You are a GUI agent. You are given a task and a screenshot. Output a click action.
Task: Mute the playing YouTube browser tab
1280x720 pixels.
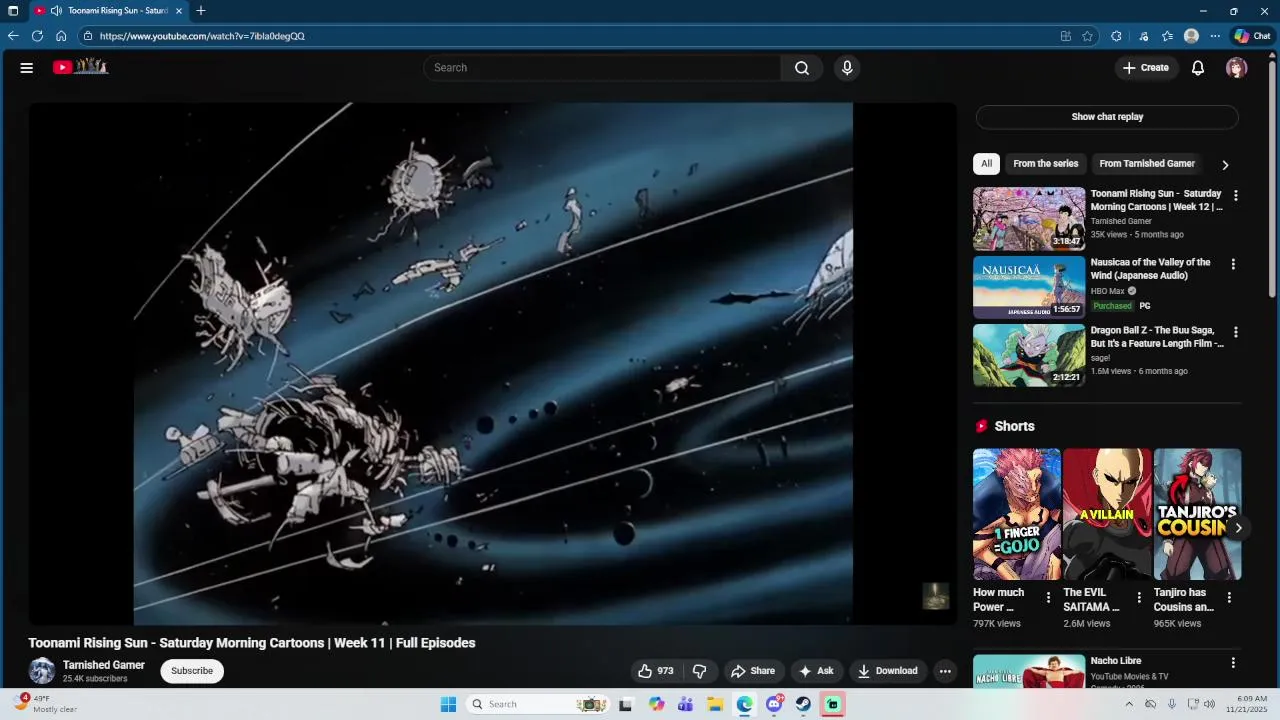click(x=56, y=11)
